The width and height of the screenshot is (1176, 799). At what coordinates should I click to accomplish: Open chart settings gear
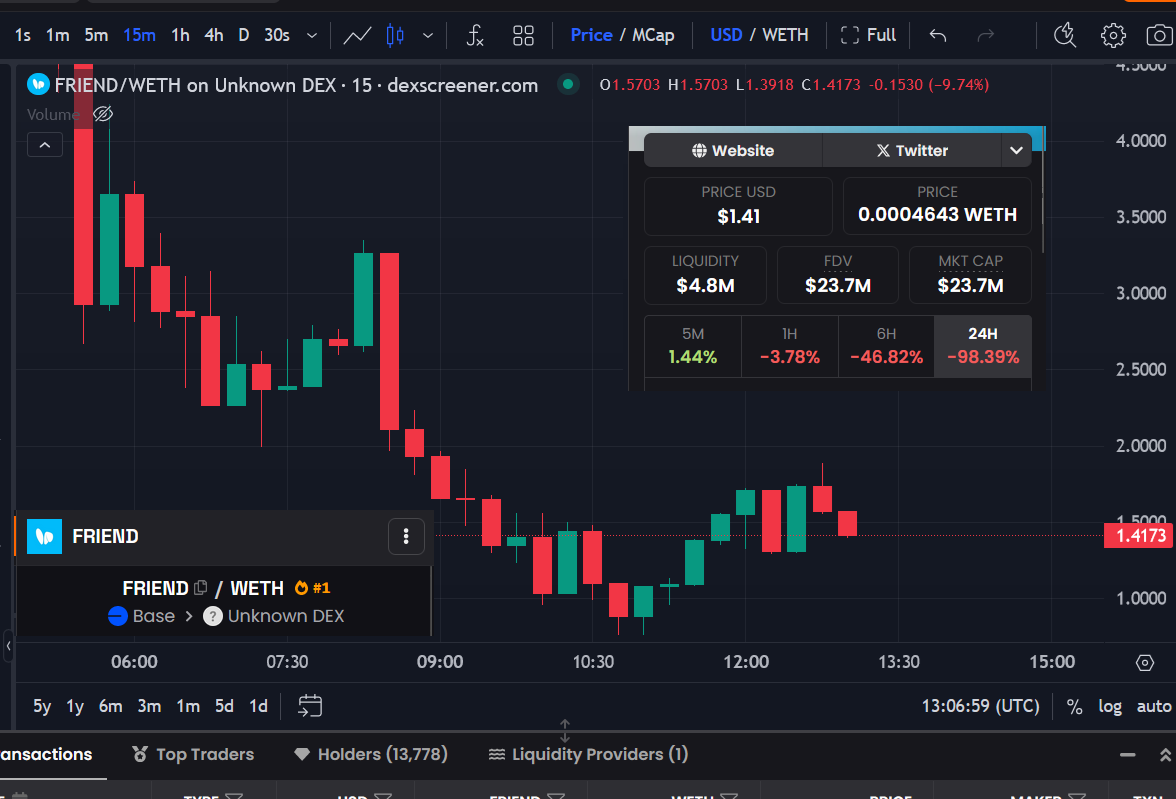click(x=1113, y=35)
